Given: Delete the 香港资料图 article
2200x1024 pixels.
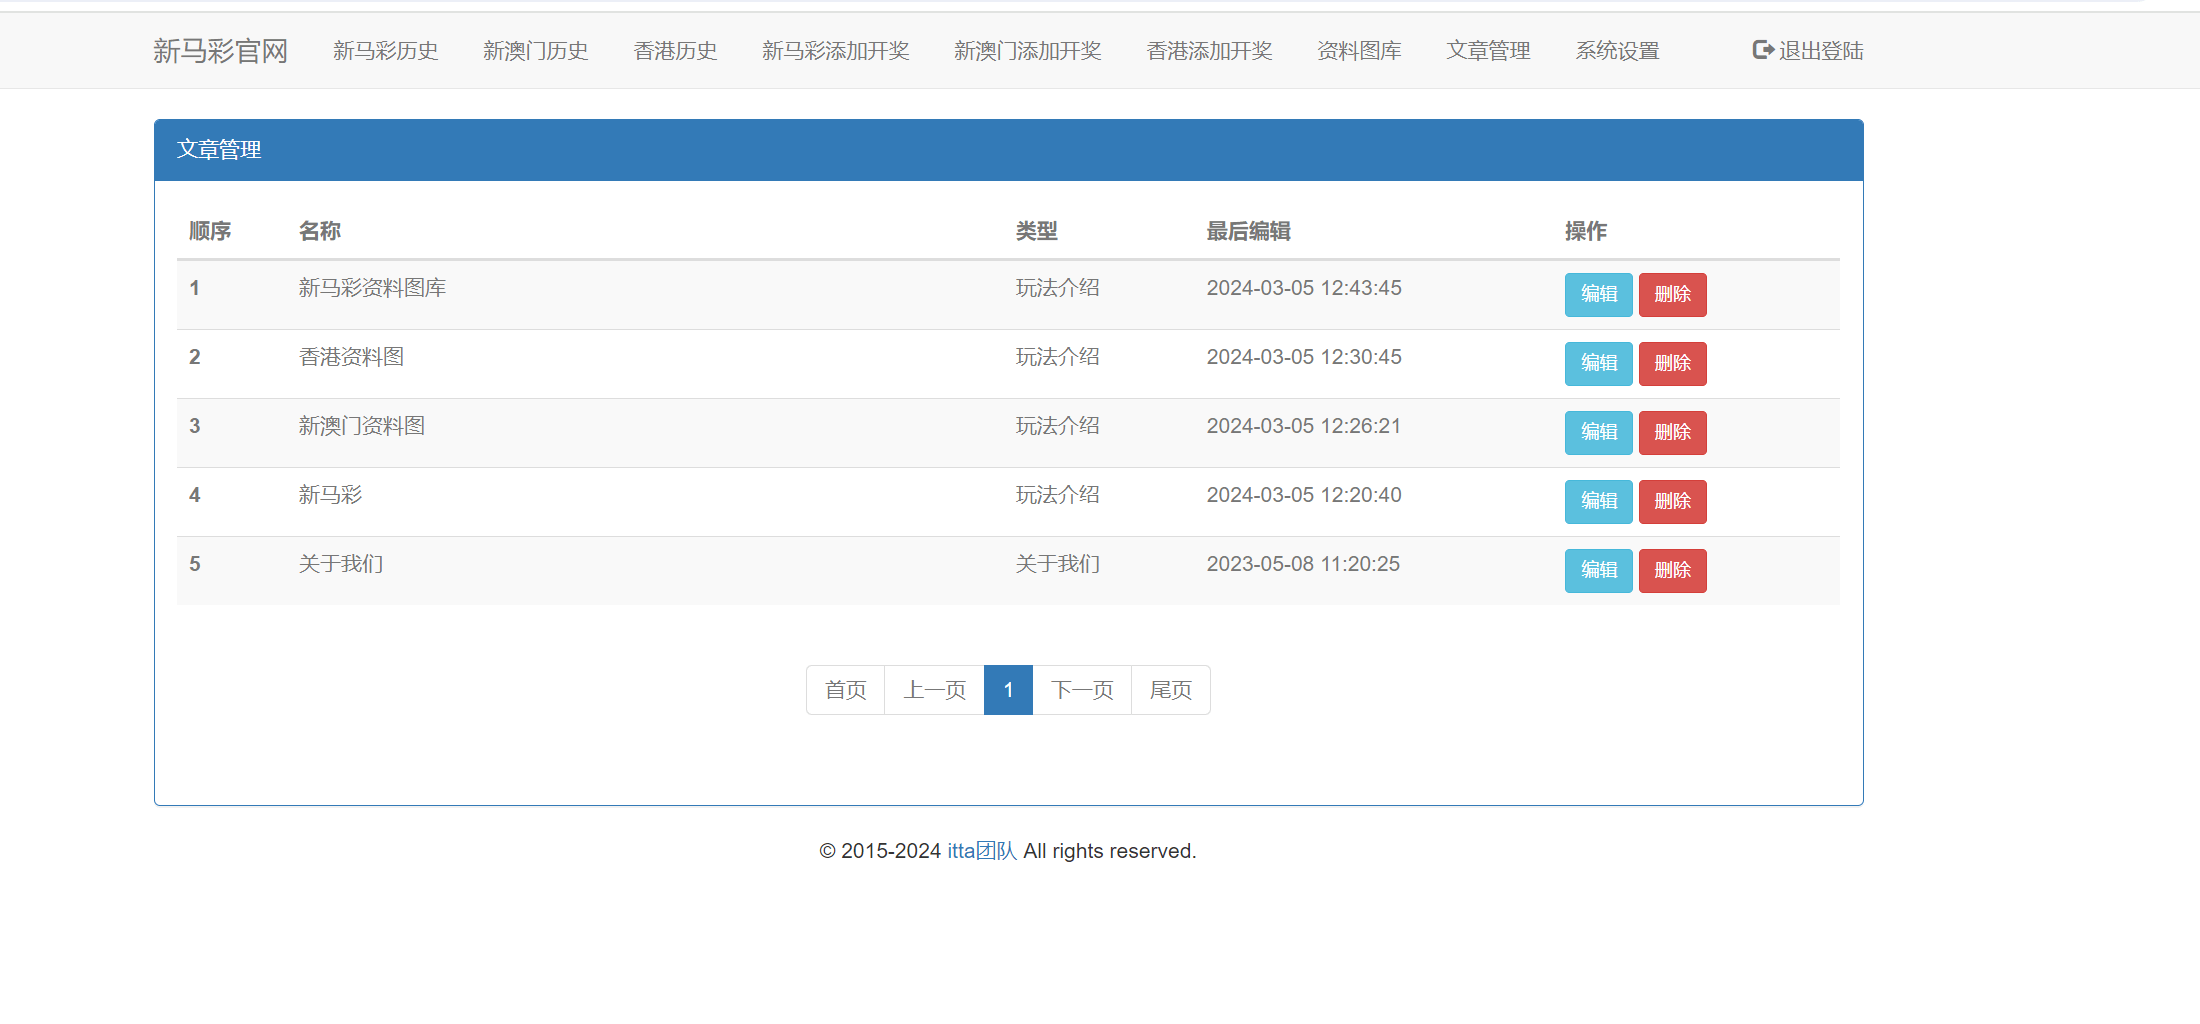Looking at the screenshot, I should pyautogui.click(x=1672, y=364).
